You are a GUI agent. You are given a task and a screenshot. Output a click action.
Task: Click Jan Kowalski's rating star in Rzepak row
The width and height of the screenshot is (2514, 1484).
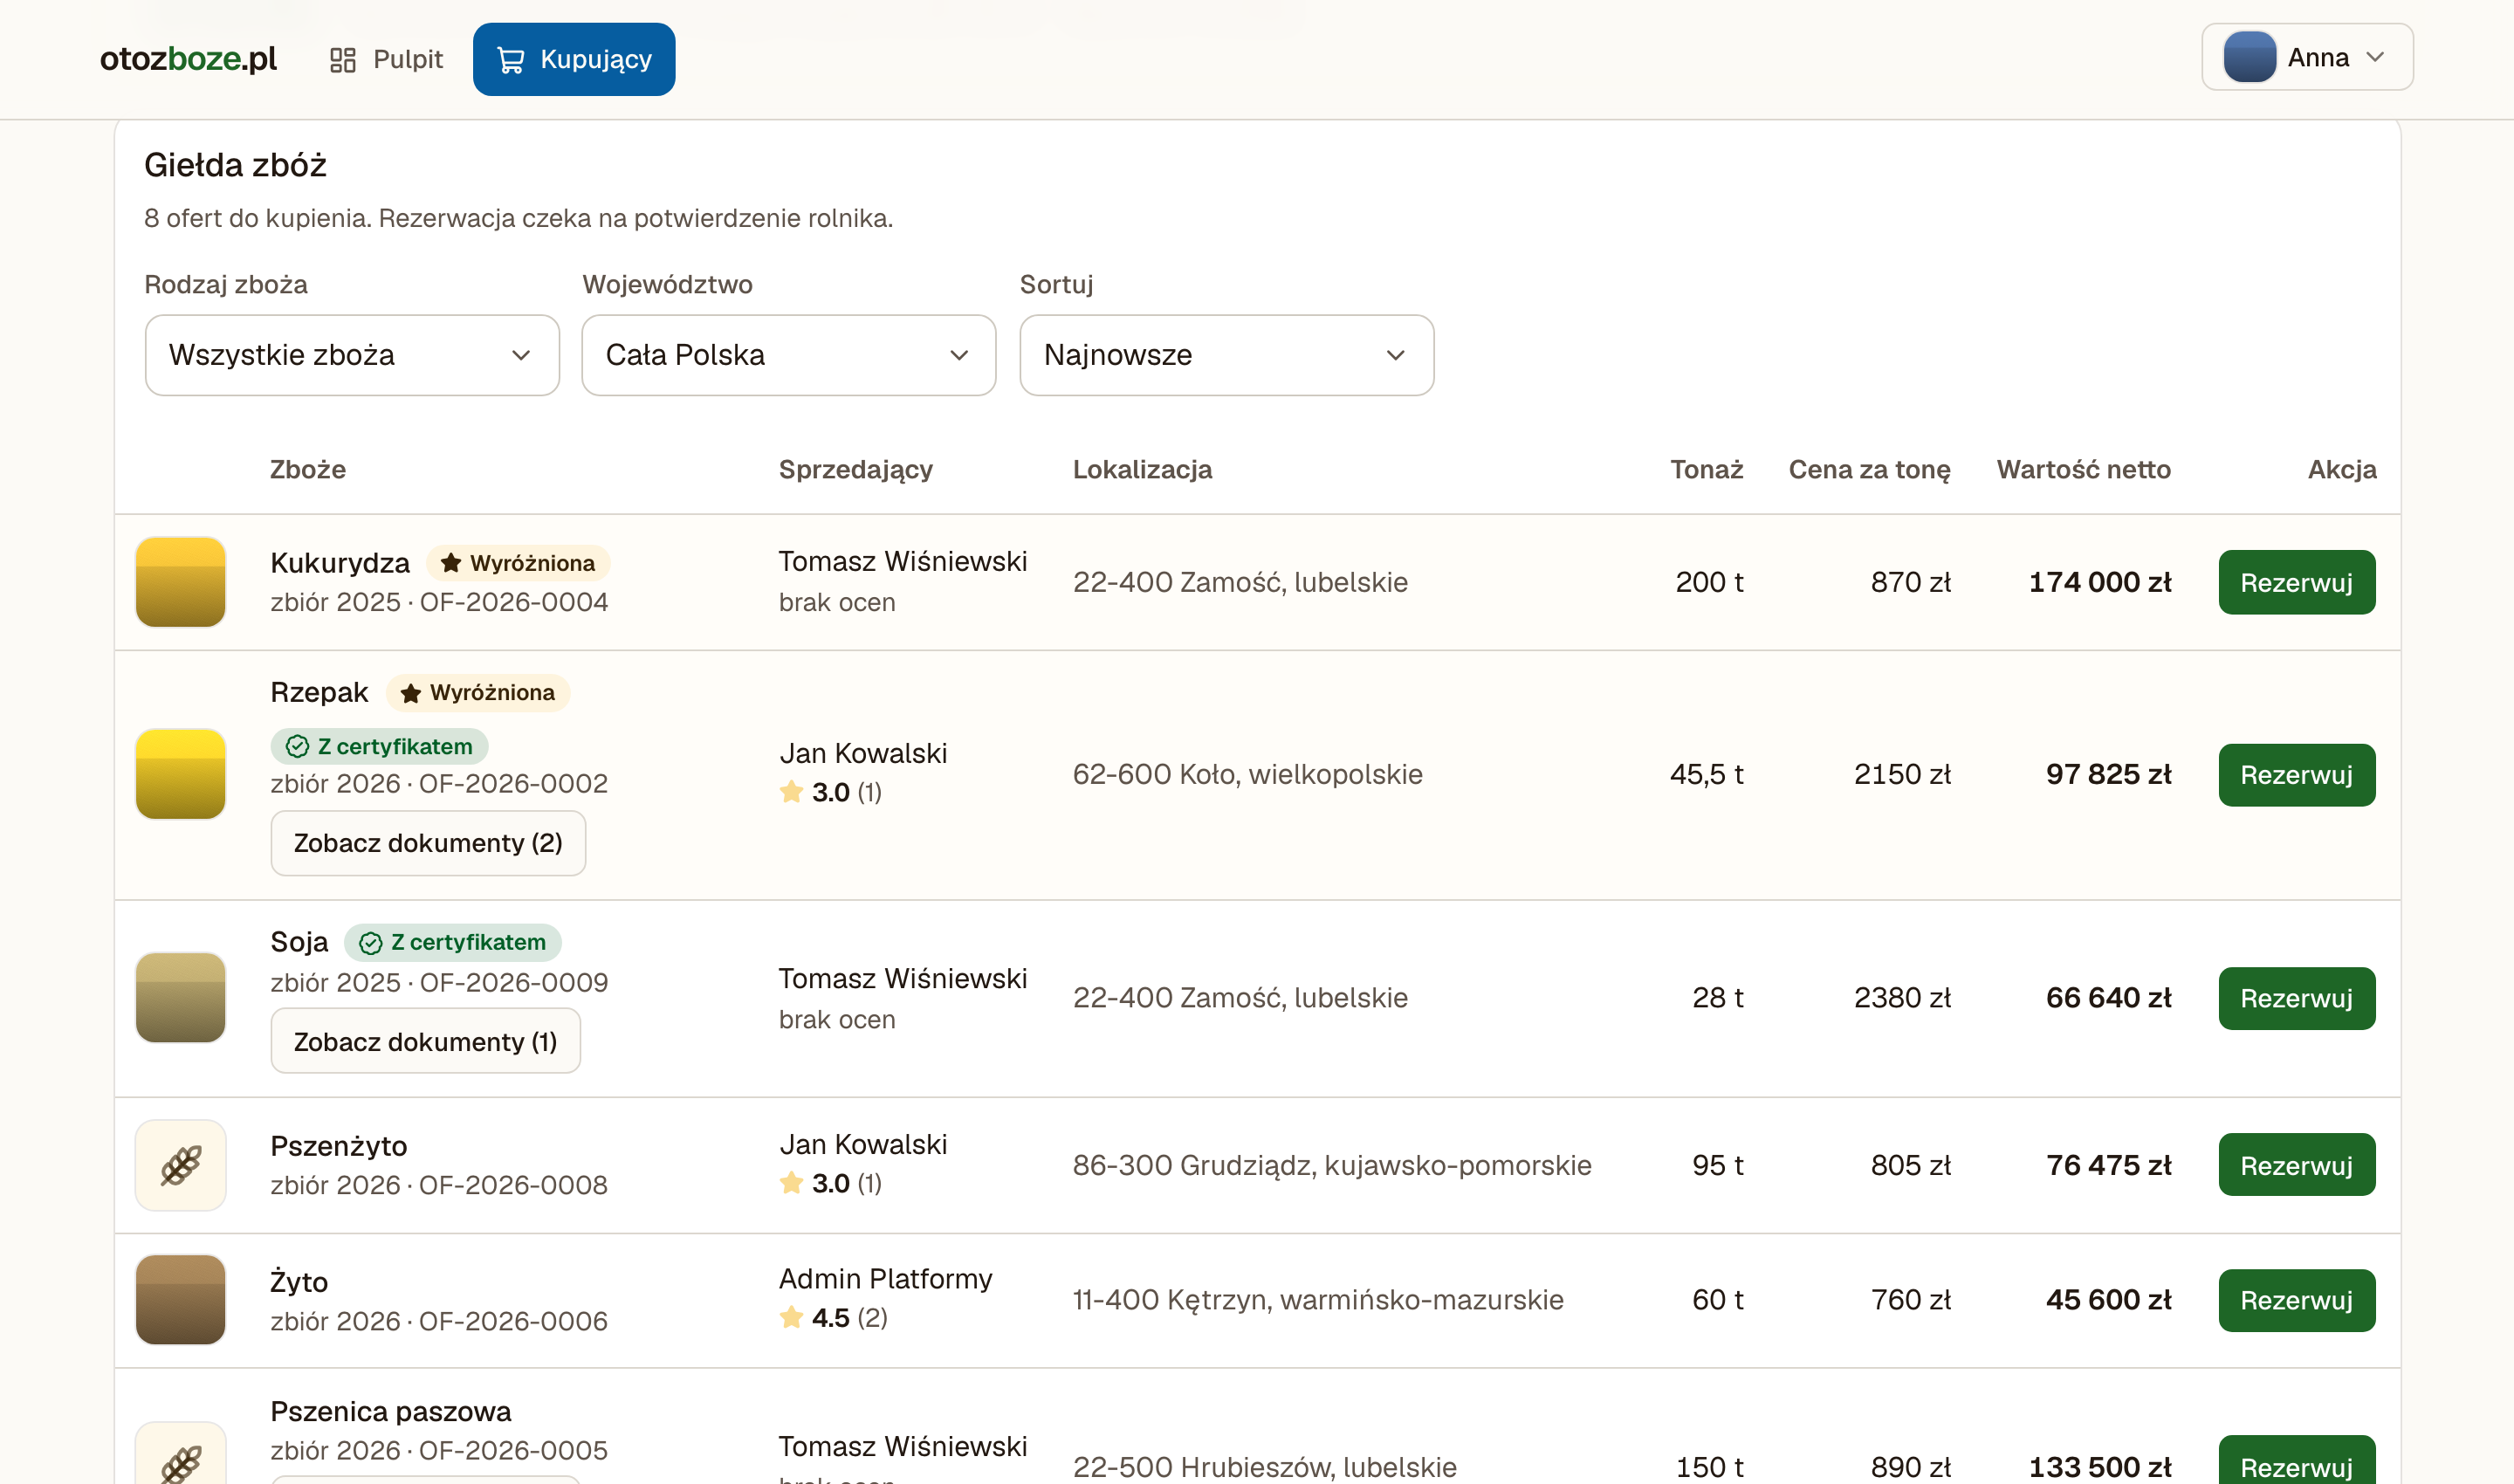click(791, 792)
